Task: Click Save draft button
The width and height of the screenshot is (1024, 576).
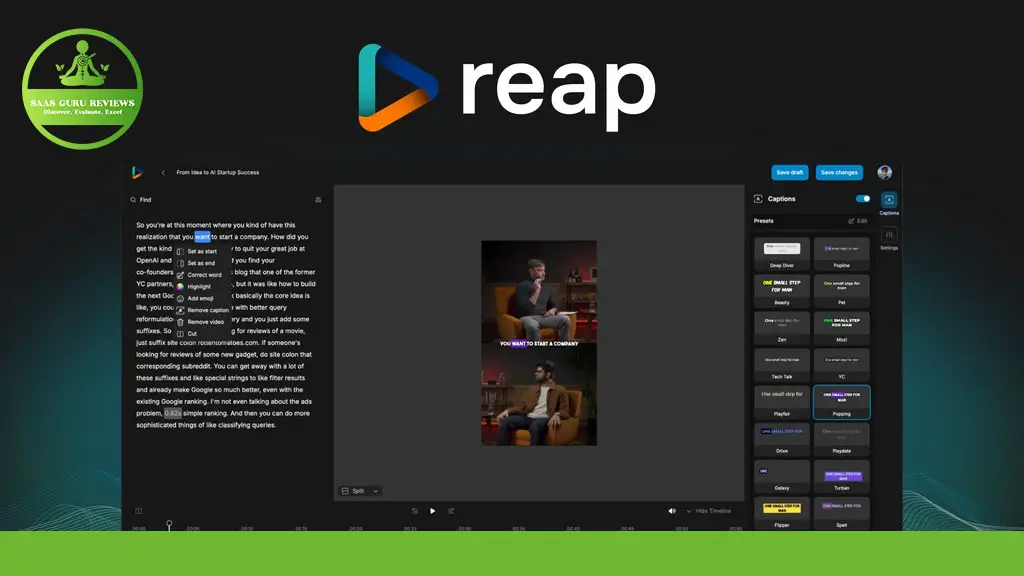Action: pos(790,172)
